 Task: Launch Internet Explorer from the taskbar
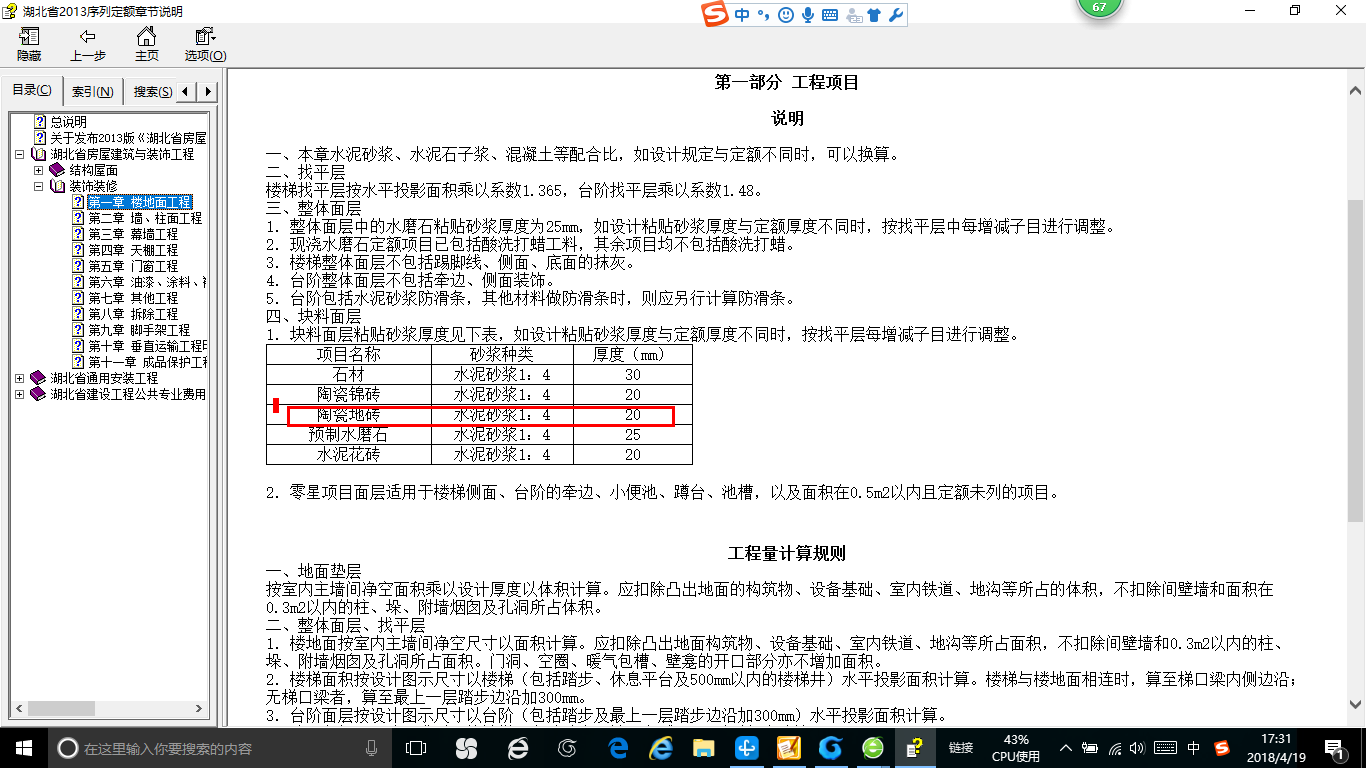(661, 748)
